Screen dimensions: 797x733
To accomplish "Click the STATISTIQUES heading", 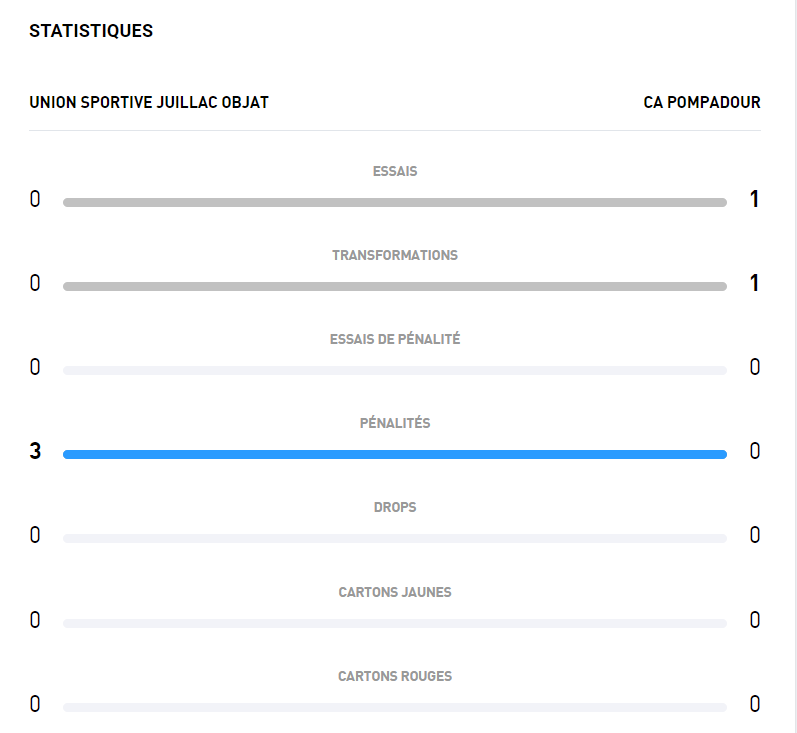I will [91, 31].
